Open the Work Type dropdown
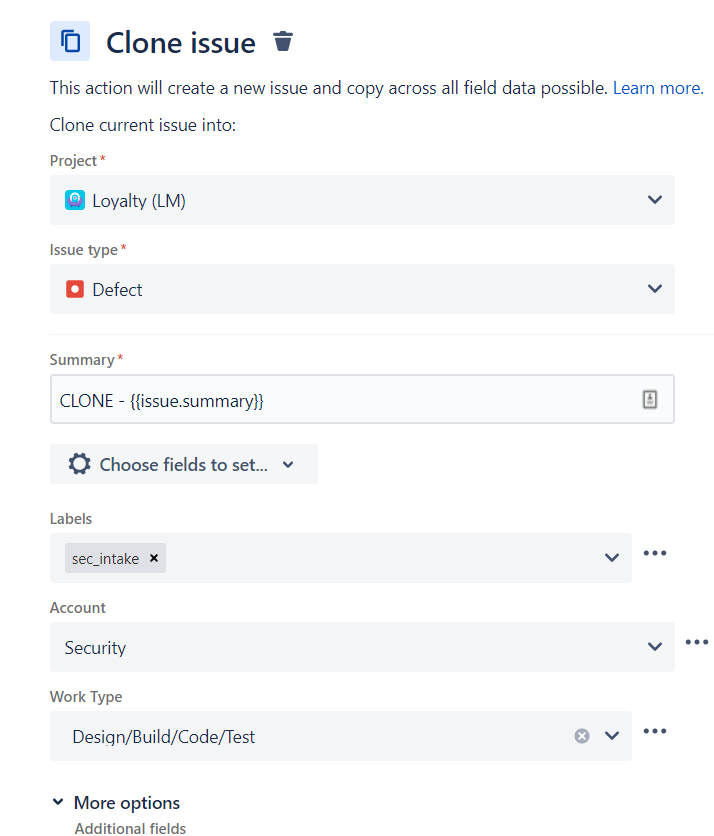This screenshot has height=836, width=714. (x=612, y=735)
